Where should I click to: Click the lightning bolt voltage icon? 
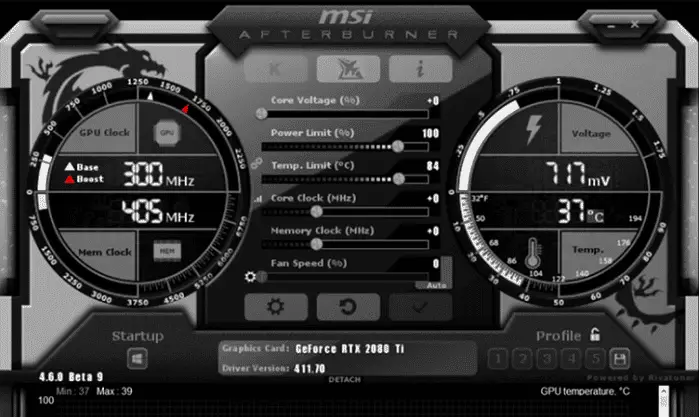533,130
